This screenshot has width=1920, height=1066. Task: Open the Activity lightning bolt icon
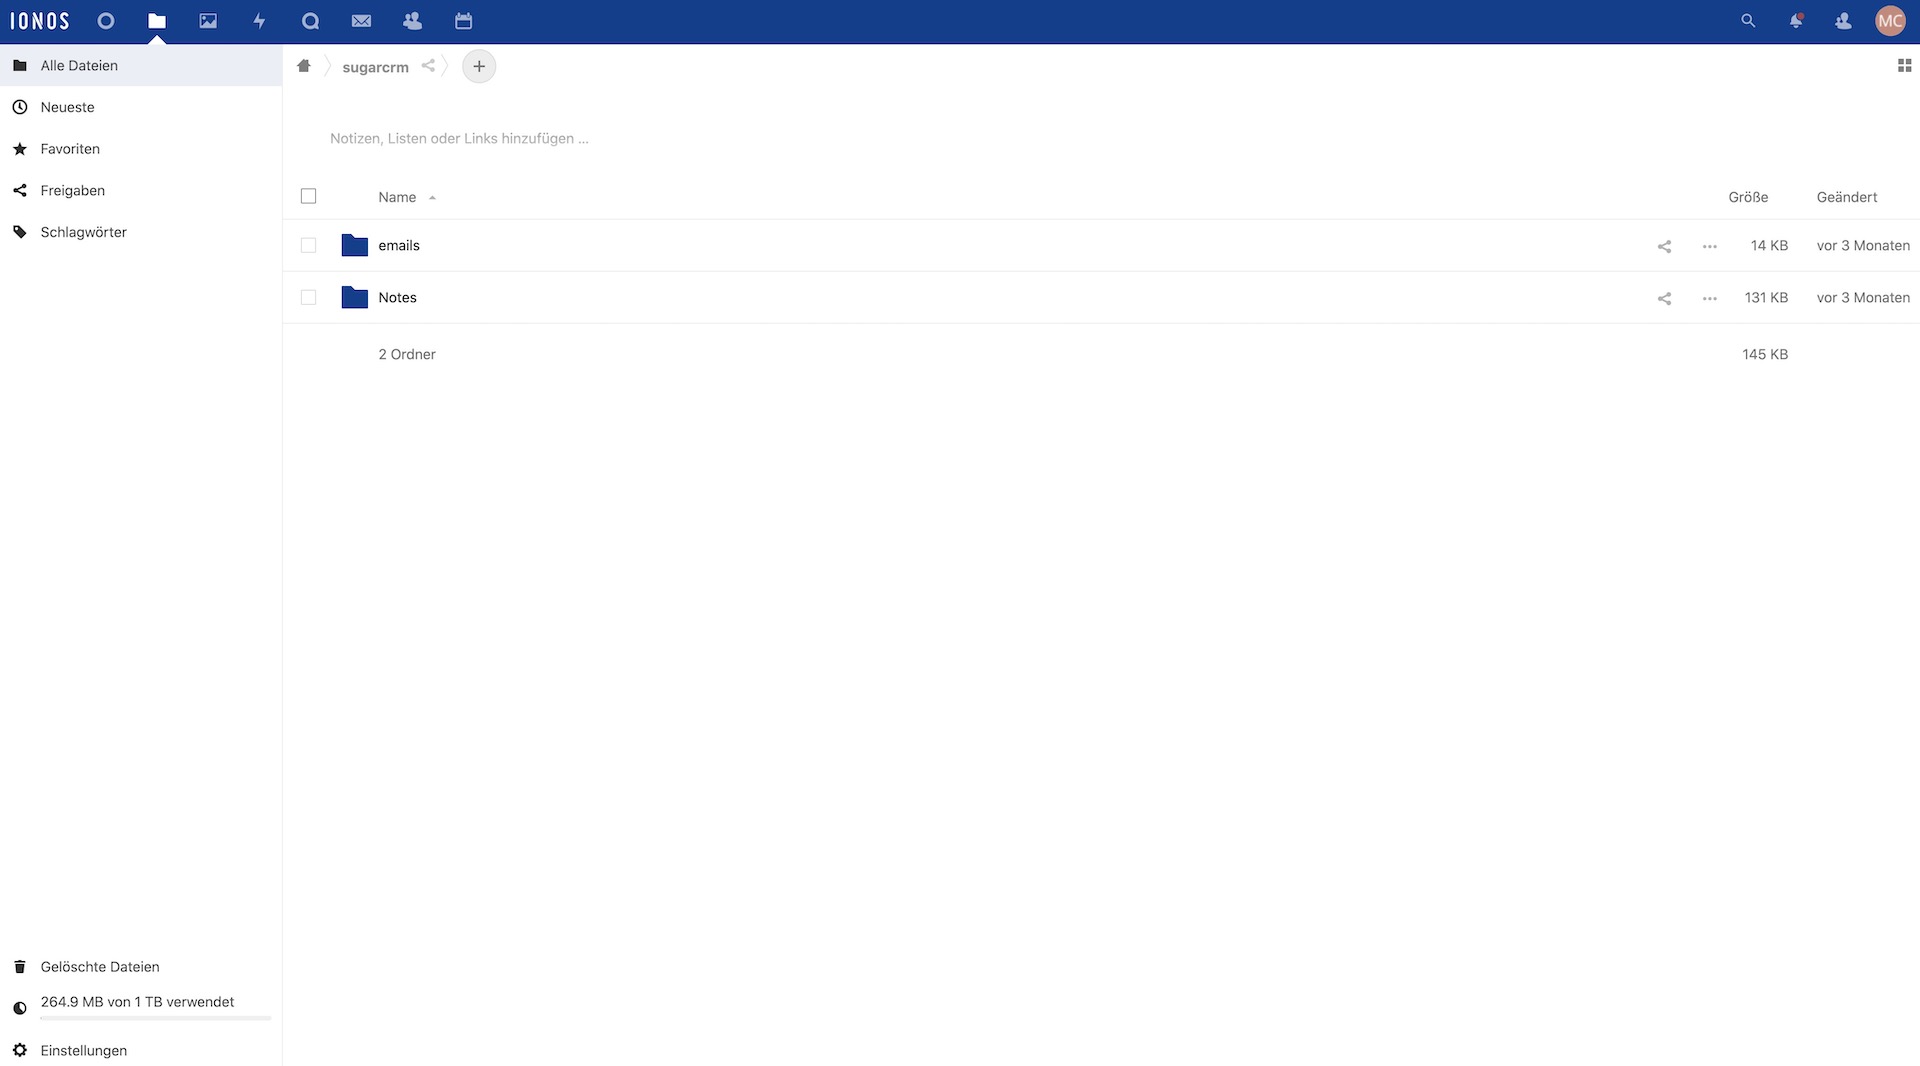click(259, 21)
